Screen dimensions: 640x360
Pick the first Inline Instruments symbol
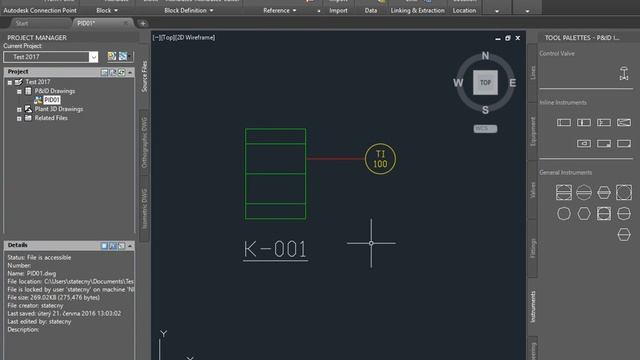564,122
